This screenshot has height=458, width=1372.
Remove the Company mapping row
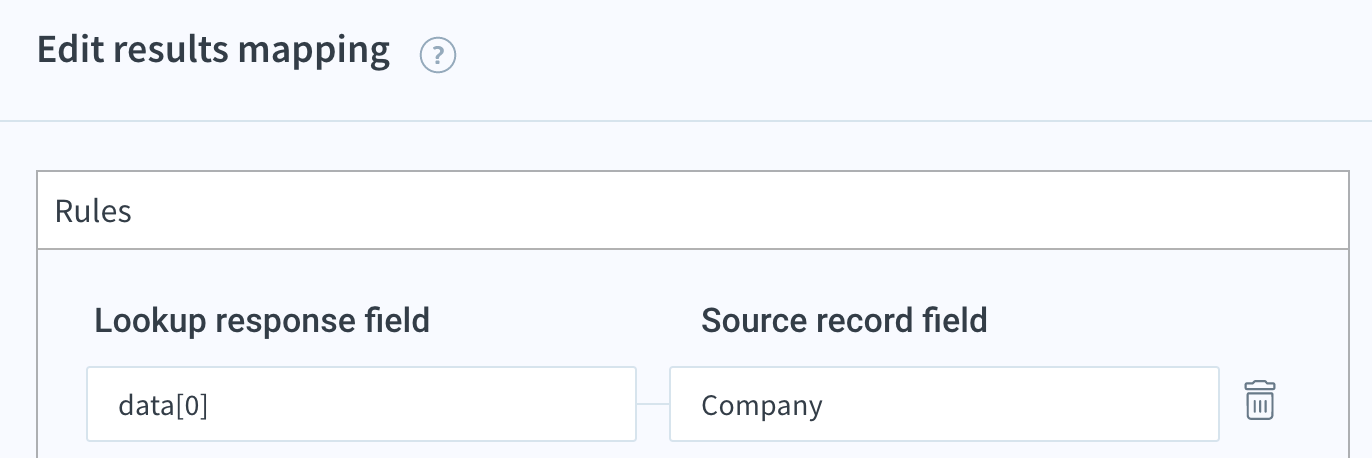tap(1260, 400)
